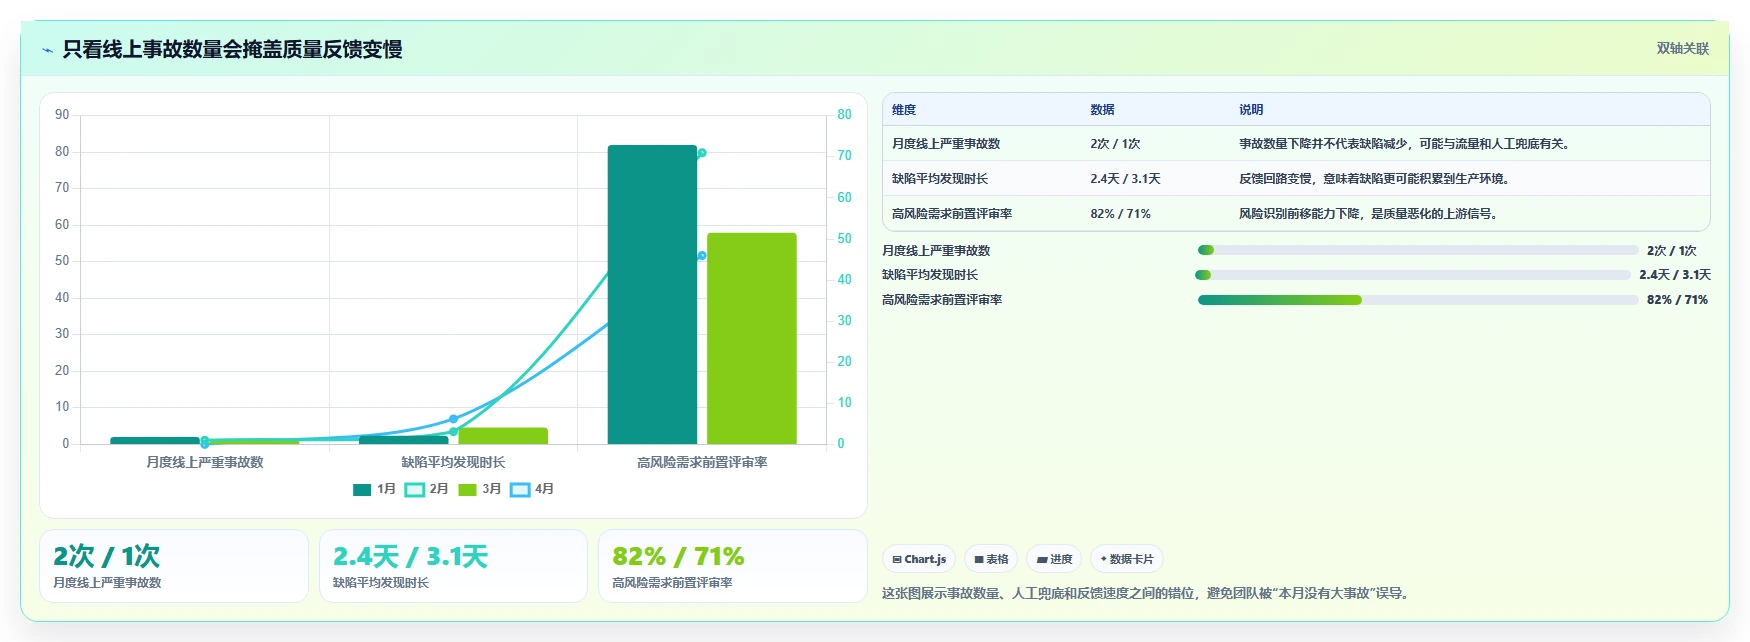Click the 月度线上严重事故数 progress bar

coord(1418,250)
